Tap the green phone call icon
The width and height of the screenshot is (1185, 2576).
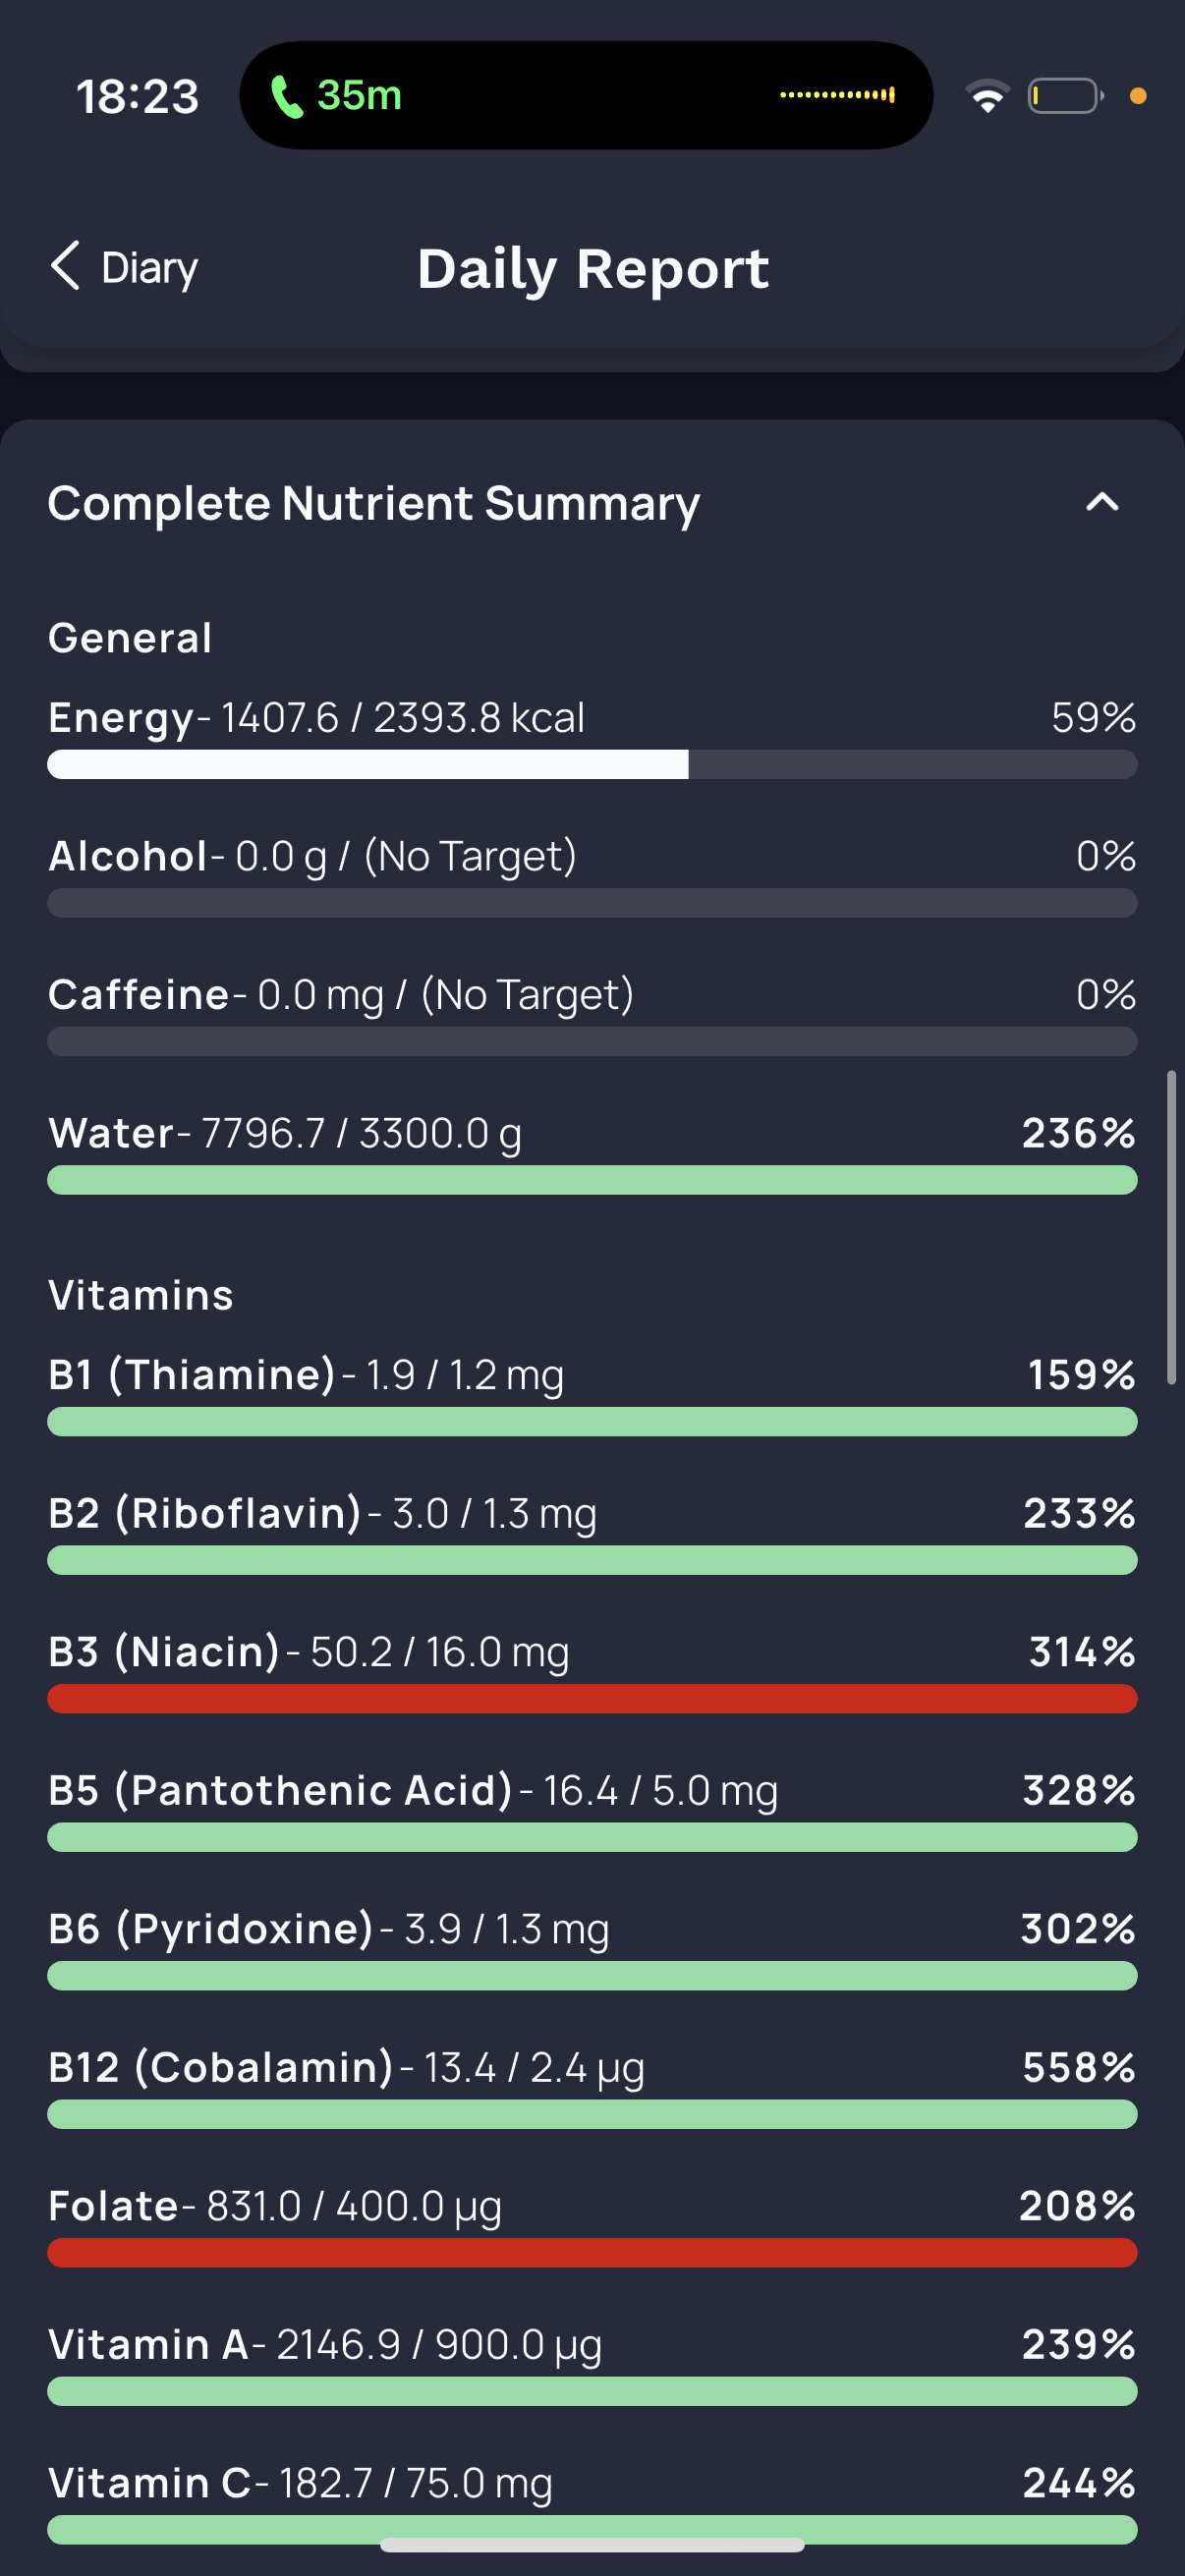coord(287,97)
